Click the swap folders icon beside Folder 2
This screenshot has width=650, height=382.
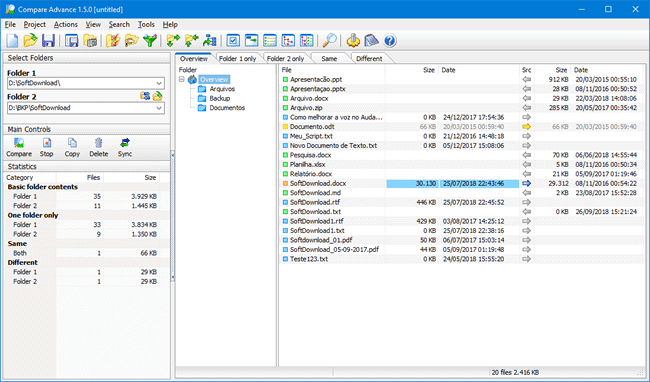click(x=145, y=96)
